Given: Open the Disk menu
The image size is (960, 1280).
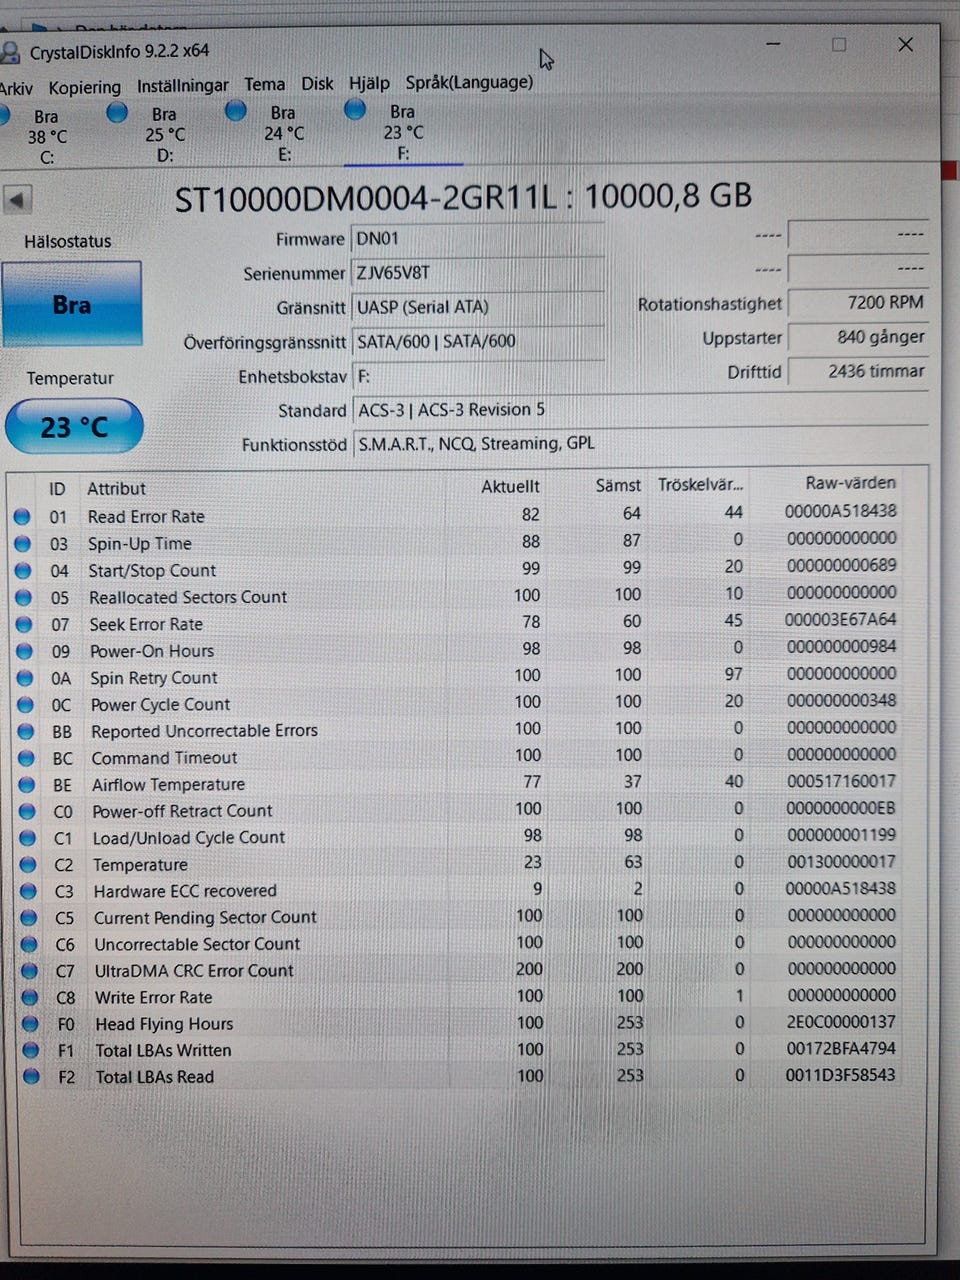Looking at the screenshot, I should (317, 84).
